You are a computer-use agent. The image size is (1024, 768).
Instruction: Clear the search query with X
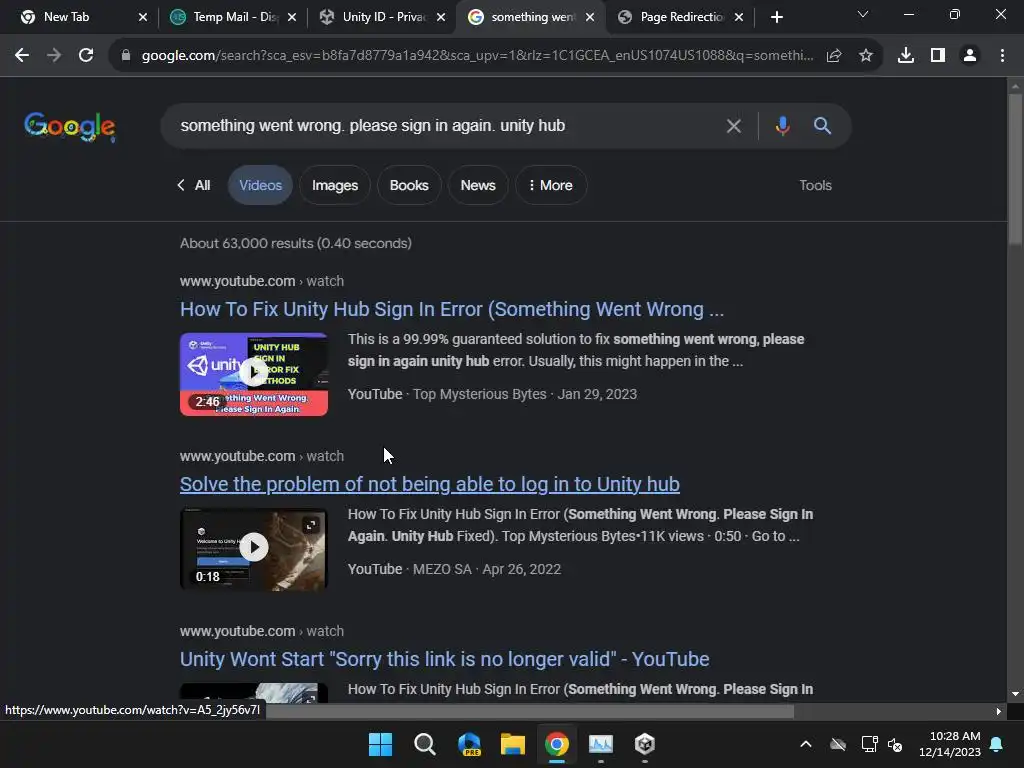tap(733, 126)
